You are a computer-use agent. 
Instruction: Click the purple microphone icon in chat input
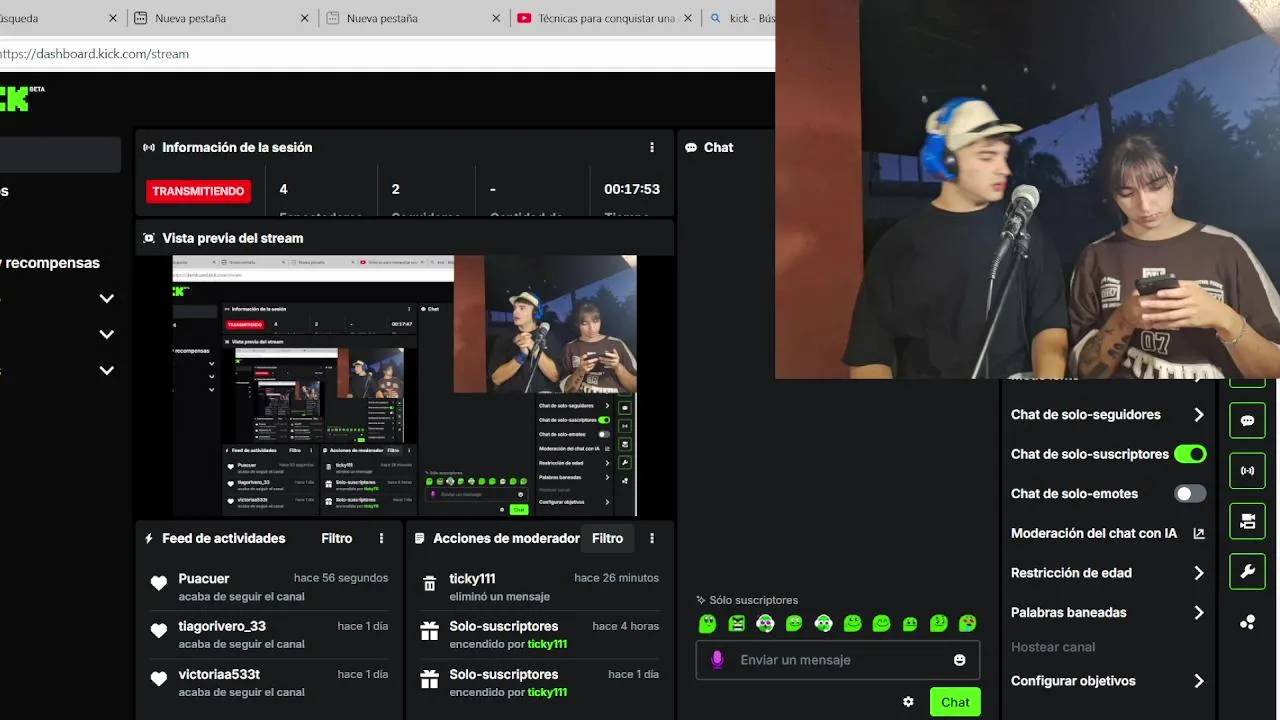point(717,660)
